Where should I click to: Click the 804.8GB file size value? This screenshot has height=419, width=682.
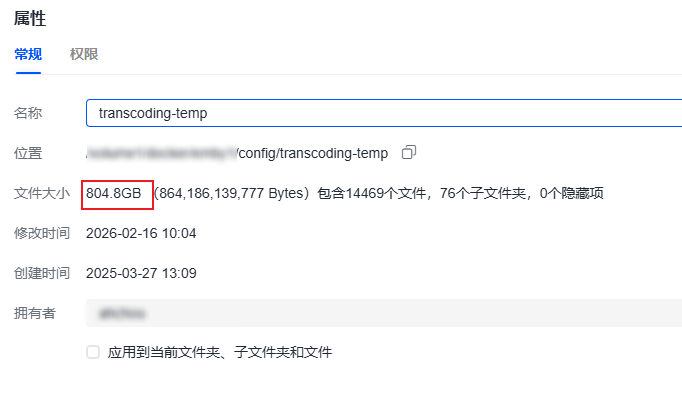click(x=114, y=193)
